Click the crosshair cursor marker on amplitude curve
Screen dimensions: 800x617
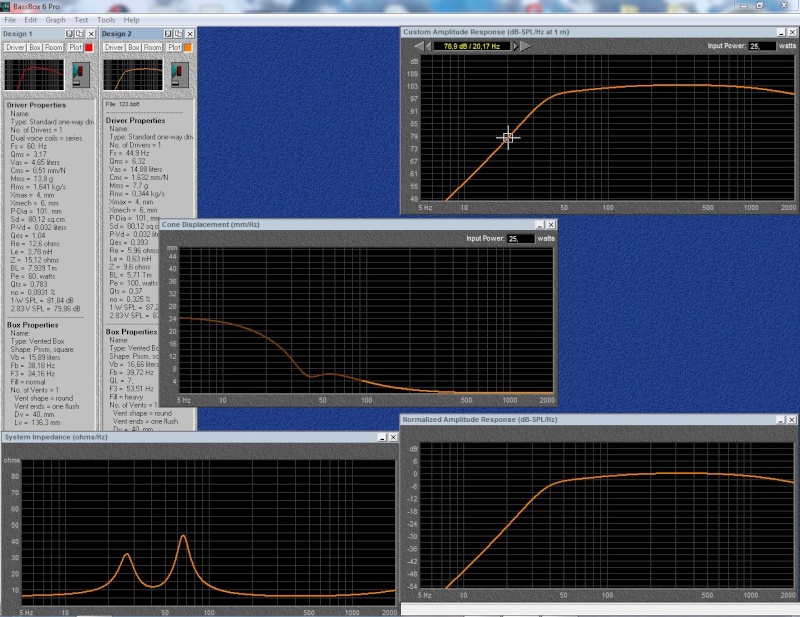[508, 137]
